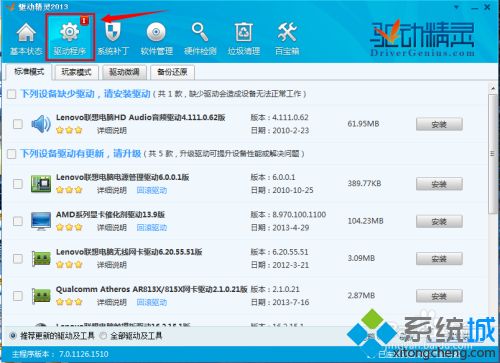
Task: Install the AMD 13.9 graphics driver
Action: tap(439, 221)
